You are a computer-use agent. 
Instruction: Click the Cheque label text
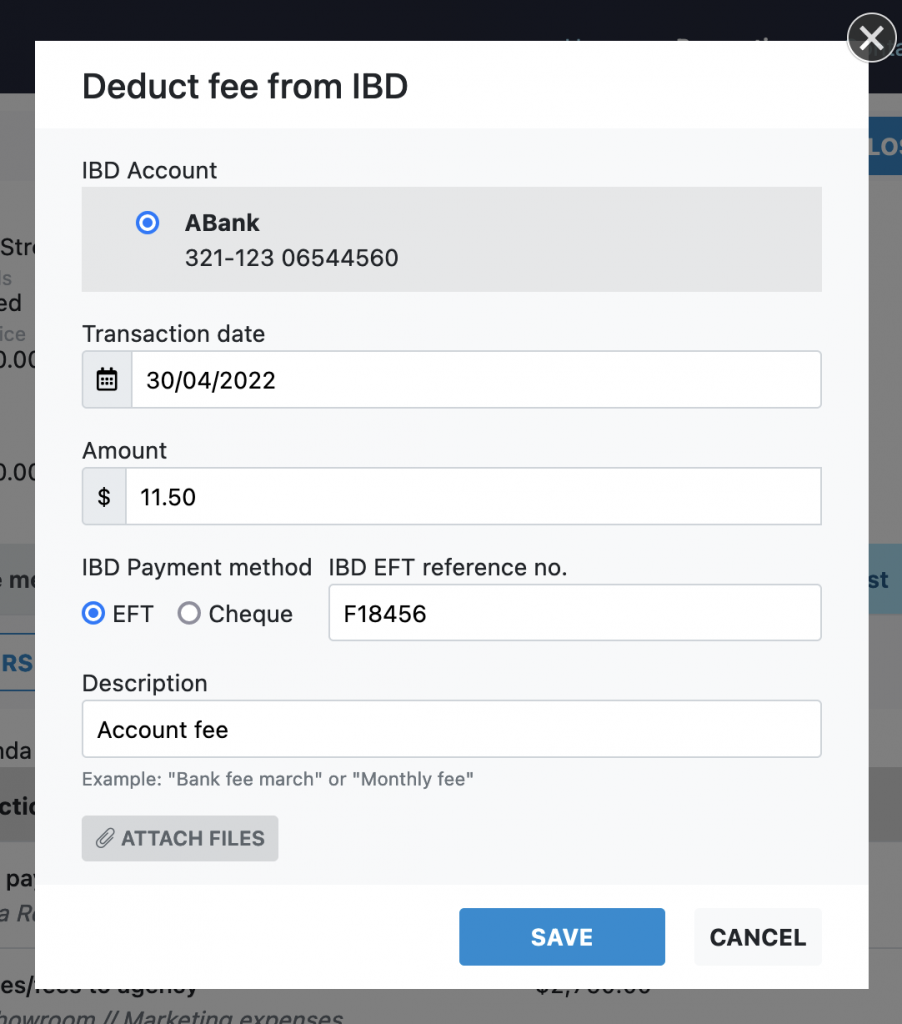(x=250, y=614)
